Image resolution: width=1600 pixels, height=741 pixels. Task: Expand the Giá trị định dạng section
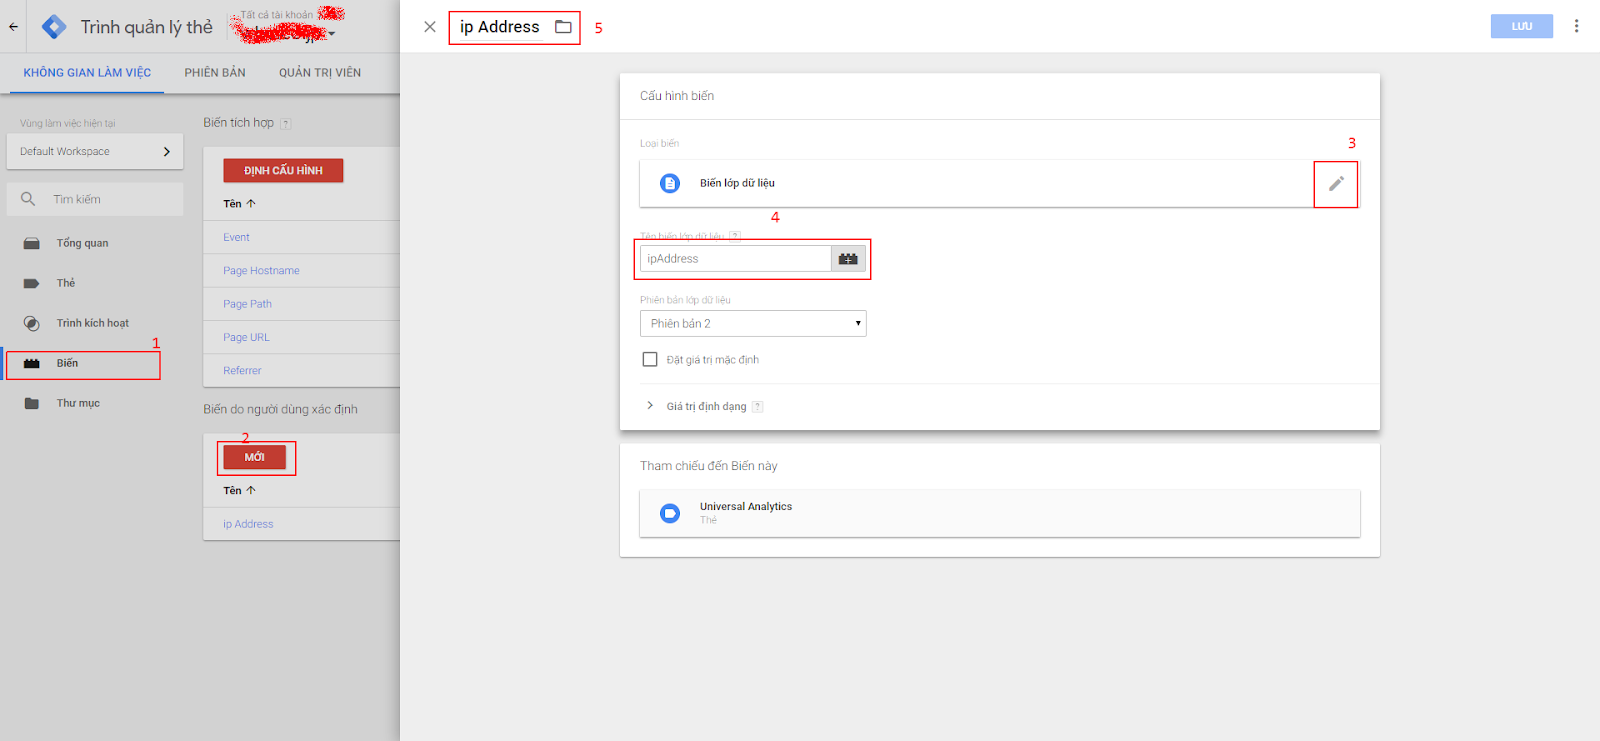pyautogui.click(x=650, y=406)
